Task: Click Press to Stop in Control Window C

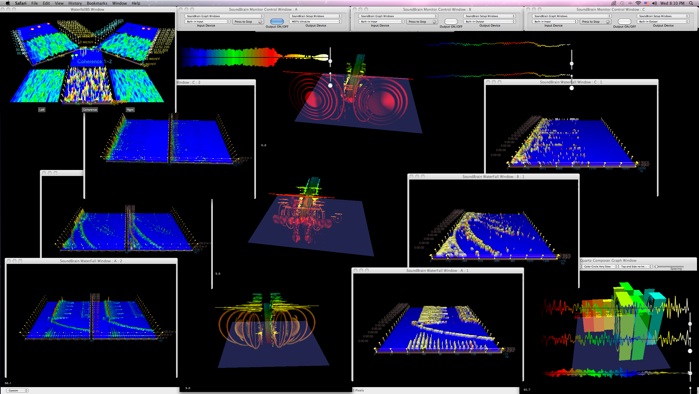Action: click(595, 21)
